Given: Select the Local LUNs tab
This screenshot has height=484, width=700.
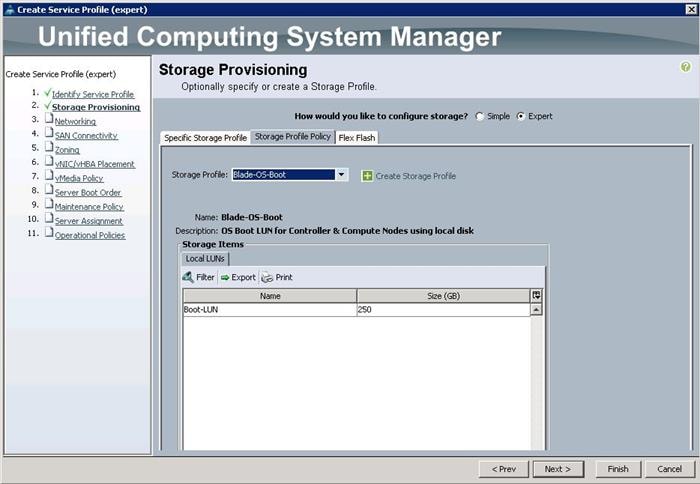Looking at the screenshot, I should (x=205, y=259).
